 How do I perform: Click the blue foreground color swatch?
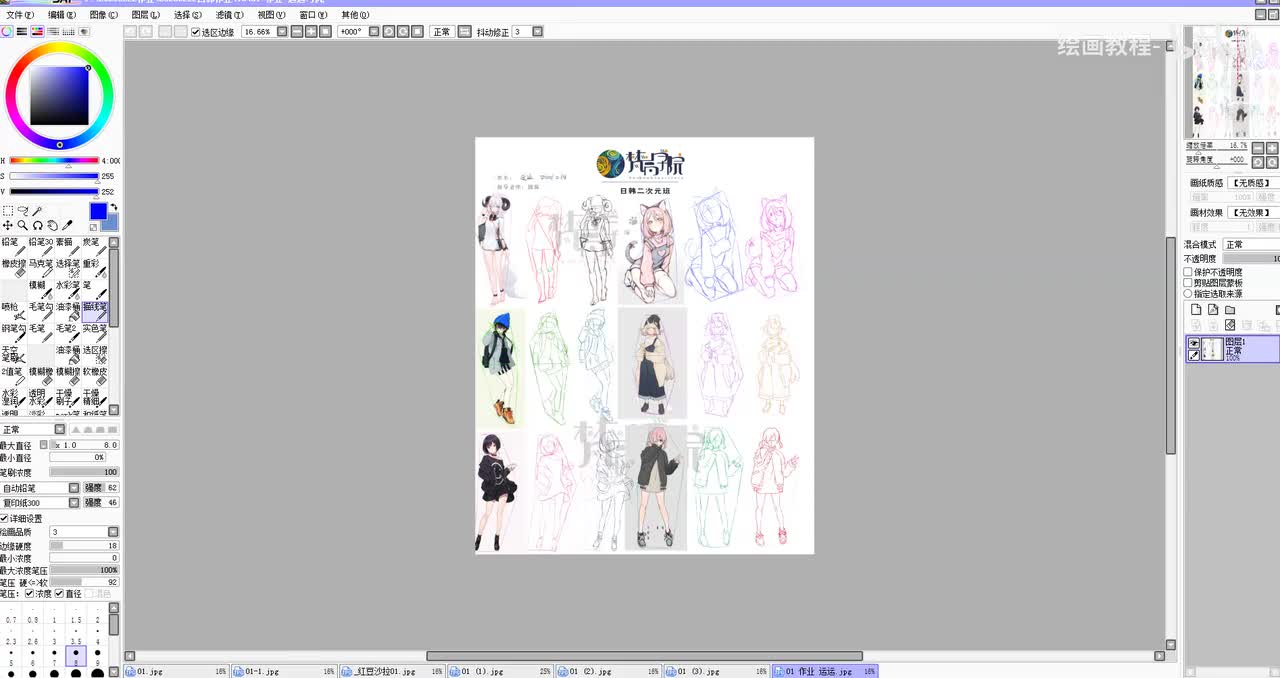pos(99,211)
